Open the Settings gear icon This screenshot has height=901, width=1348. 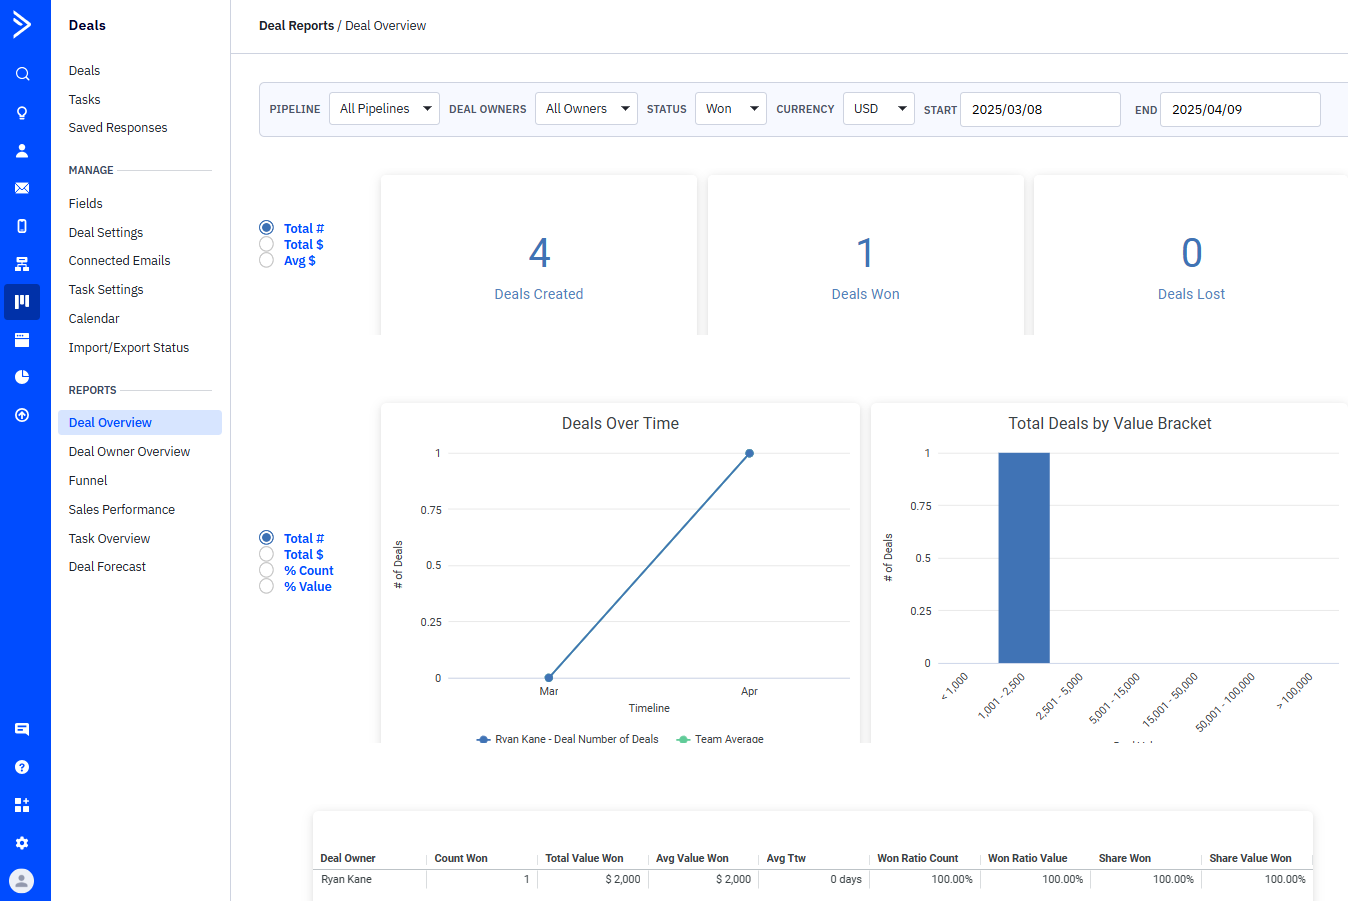(22, 843)
